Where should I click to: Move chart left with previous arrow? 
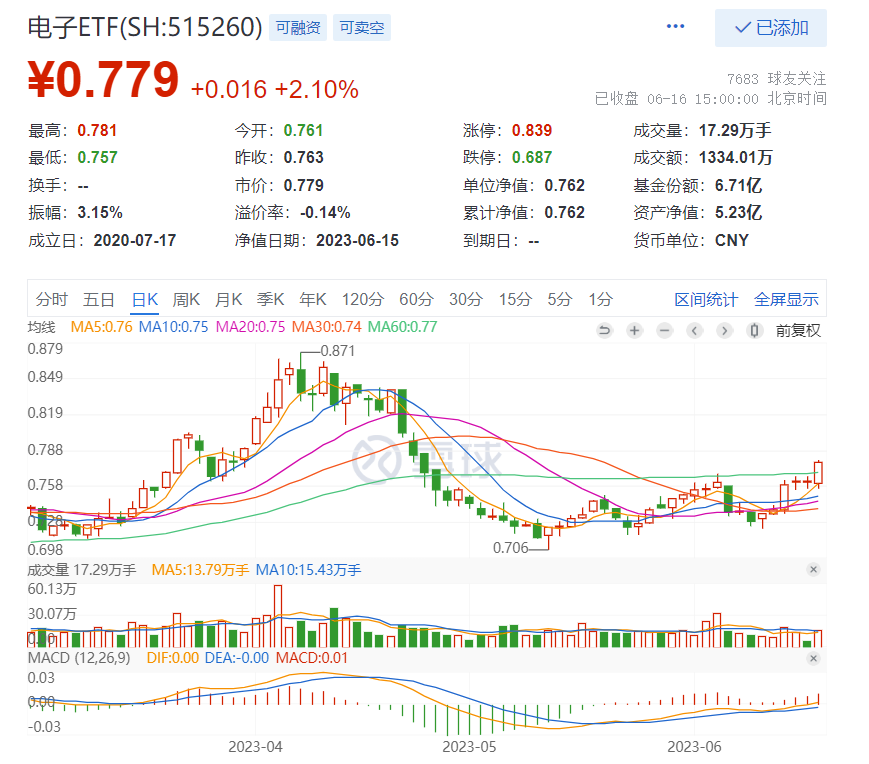coord(694,331)
